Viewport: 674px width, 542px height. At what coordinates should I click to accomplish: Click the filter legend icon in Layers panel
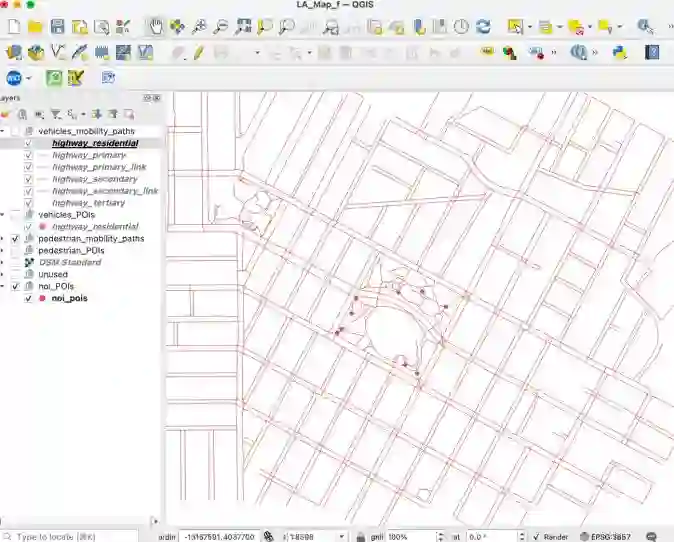click(x=56, y=115)
